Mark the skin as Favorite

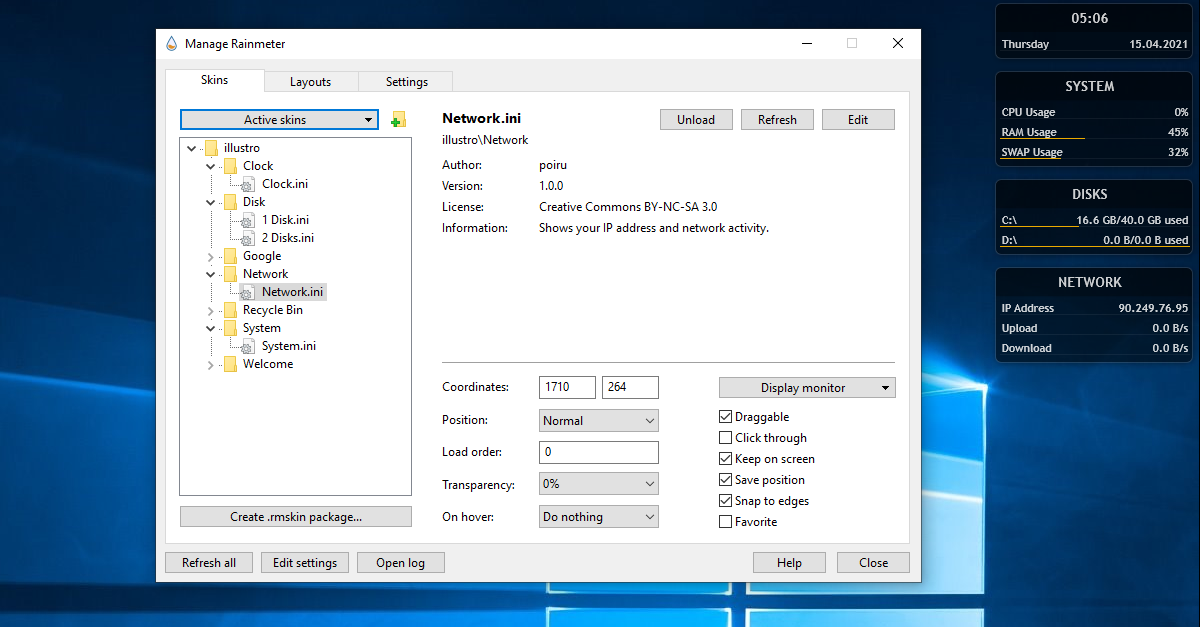tap(726, 522)
